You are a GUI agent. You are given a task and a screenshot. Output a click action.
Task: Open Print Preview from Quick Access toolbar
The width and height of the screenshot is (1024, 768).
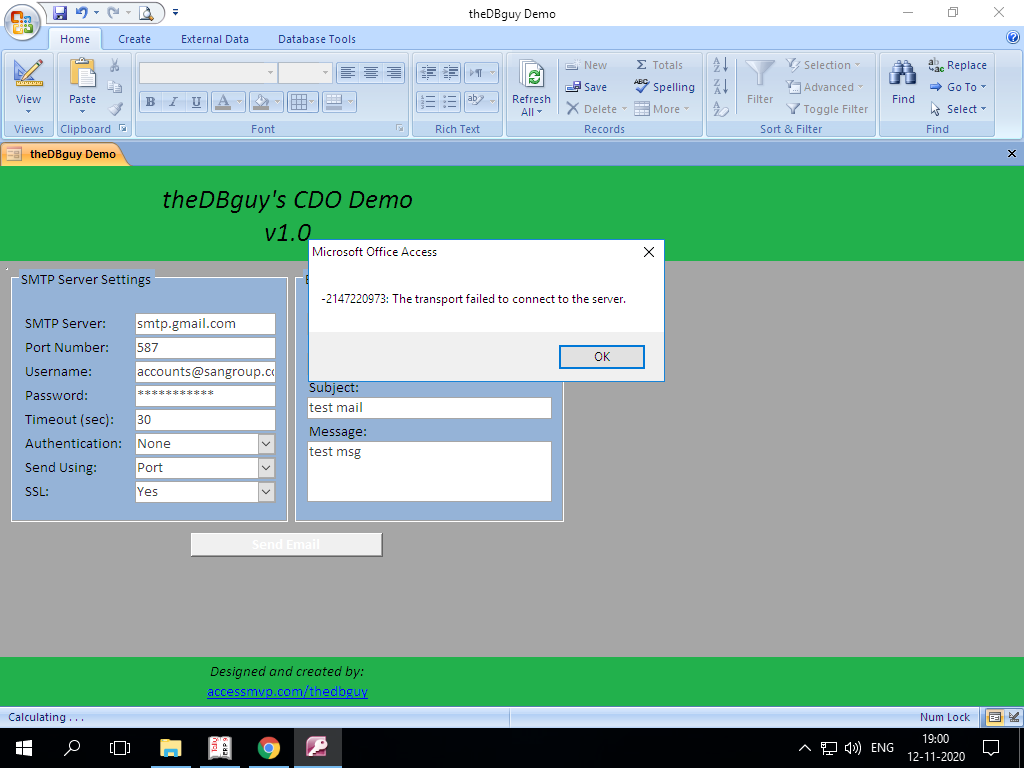click(146, 12)
